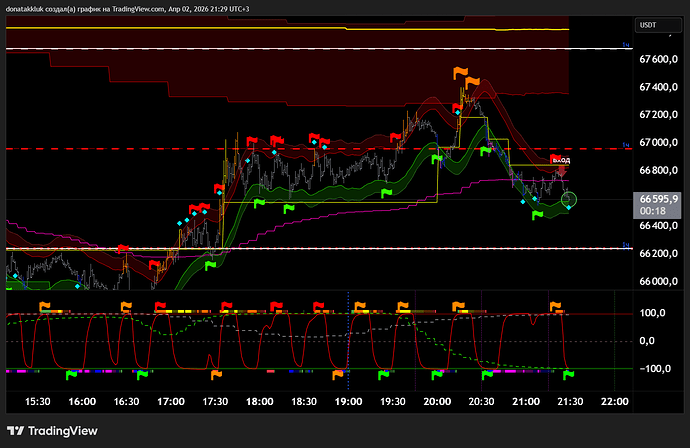The width and height of the screenshot is (690, 448).
Task: Click the 15:30 time axis label
Action: coord(37,402)
